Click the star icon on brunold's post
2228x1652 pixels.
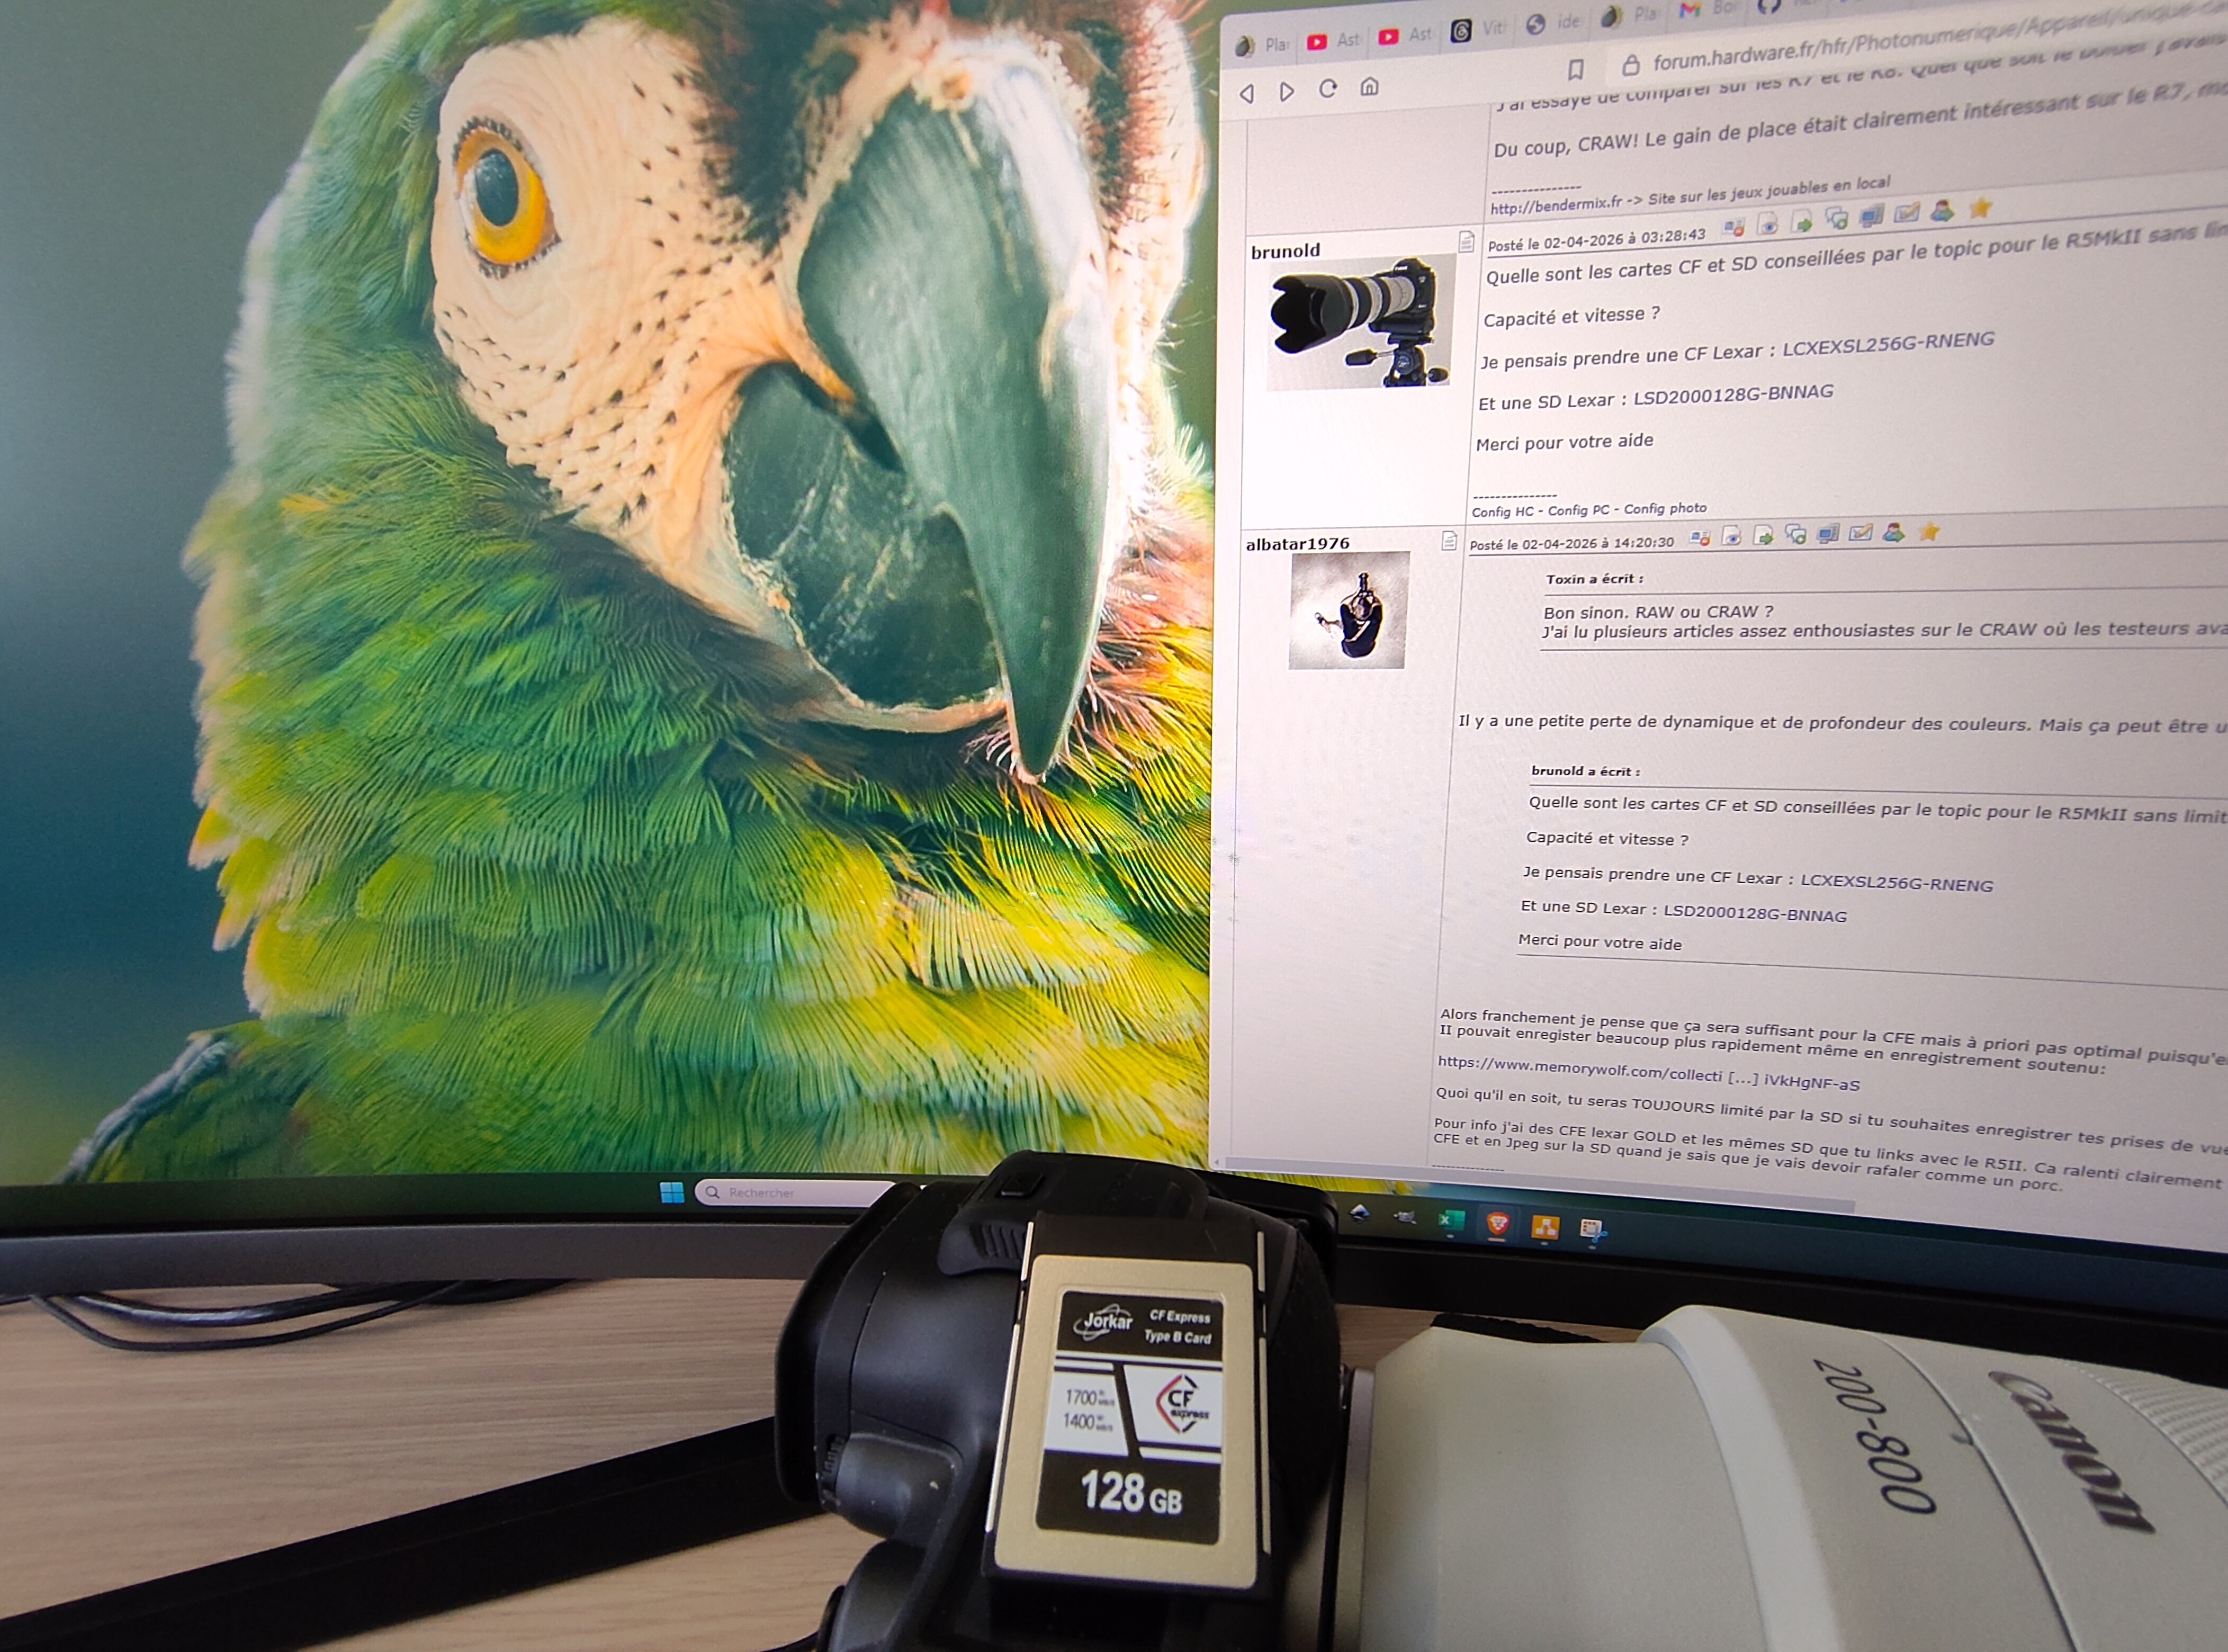coord(1980,208)
